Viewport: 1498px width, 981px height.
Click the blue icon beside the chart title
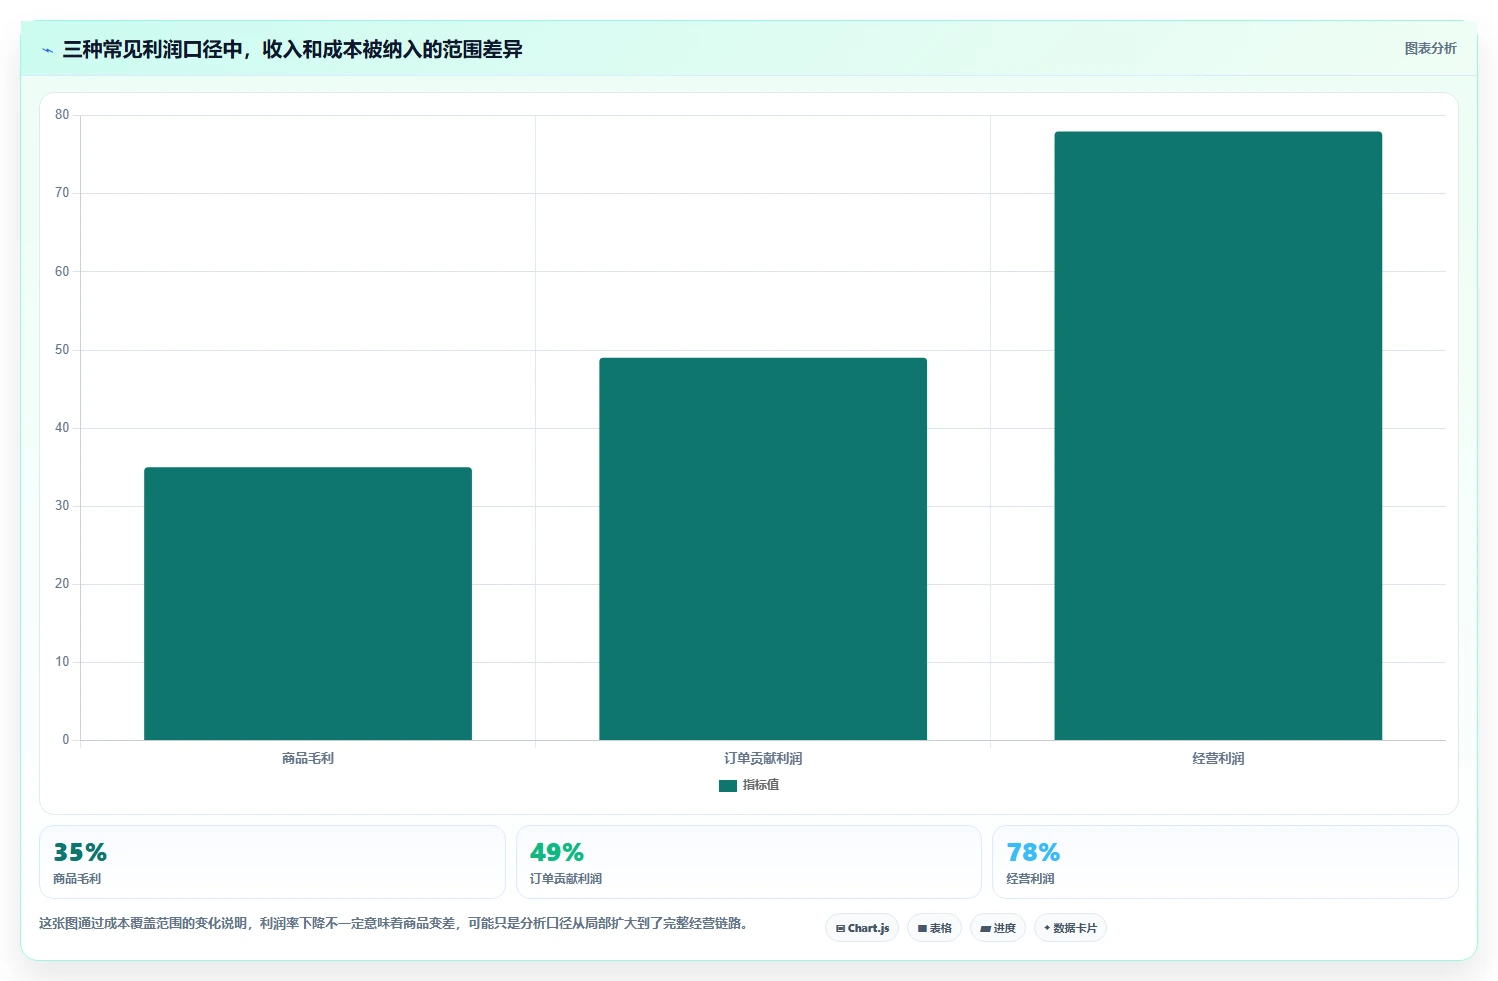(48, 50)
